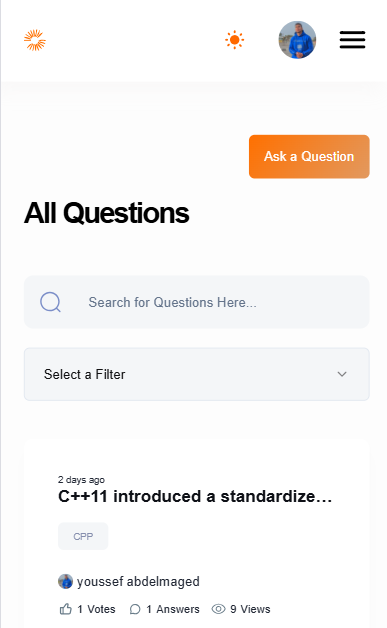
Task: Click the 1 Votes label
Action: point(96,609)
